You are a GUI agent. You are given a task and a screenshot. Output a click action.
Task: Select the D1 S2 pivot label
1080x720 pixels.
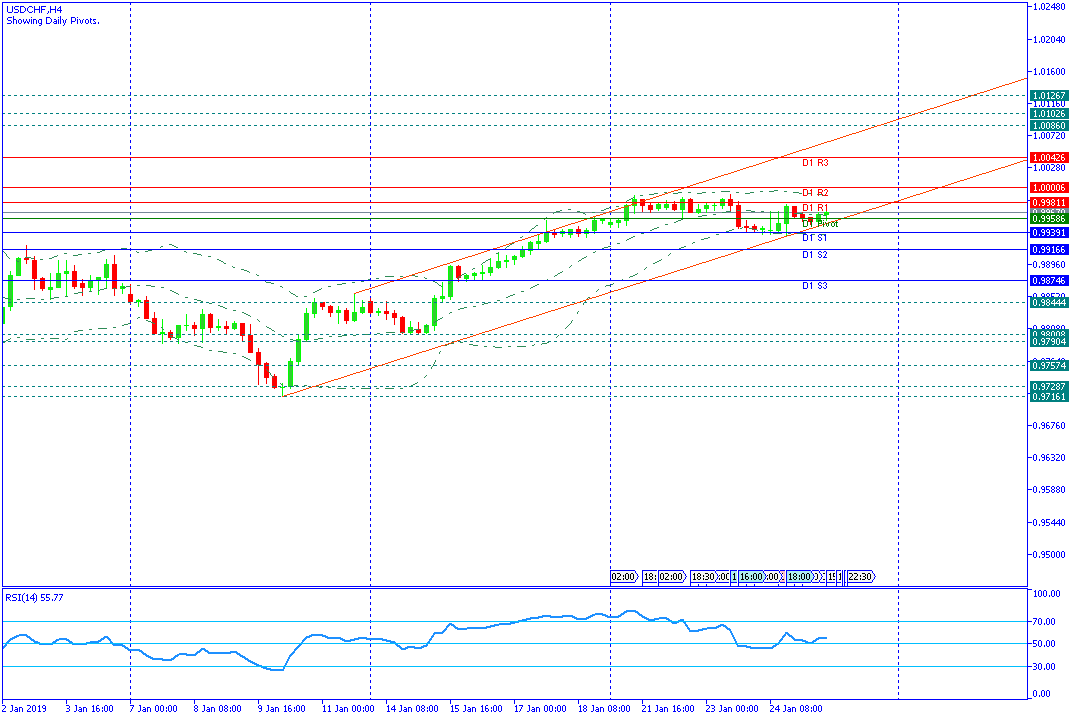point(814,255)
